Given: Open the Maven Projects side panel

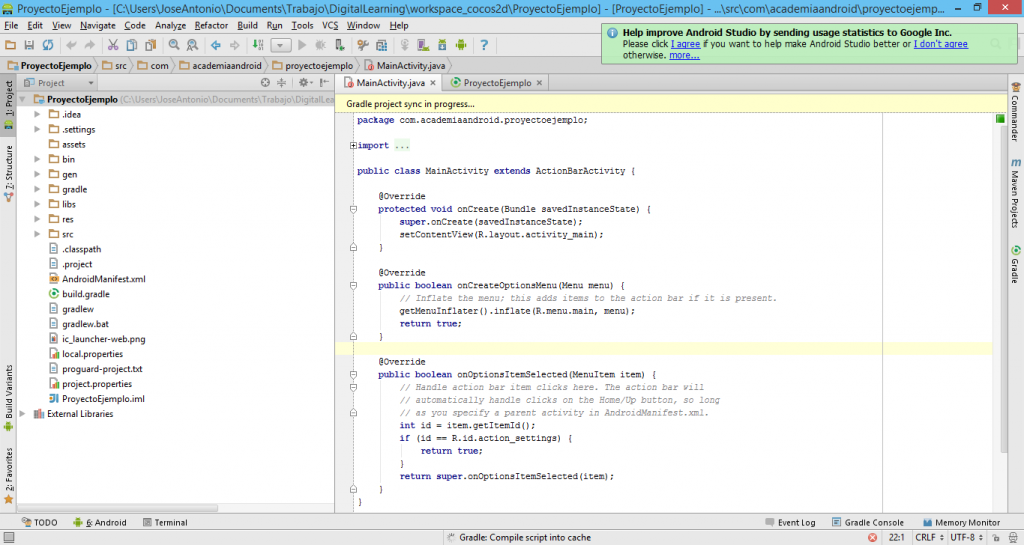Looking at the screenshot, I should tap(1016, 193).
